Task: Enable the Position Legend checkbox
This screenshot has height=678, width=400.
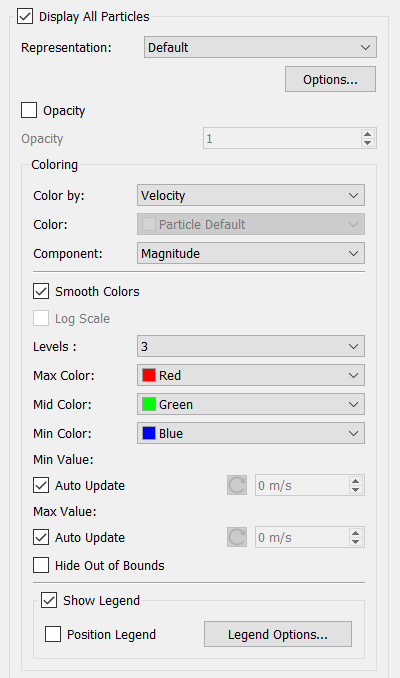Action: point(53,634)
